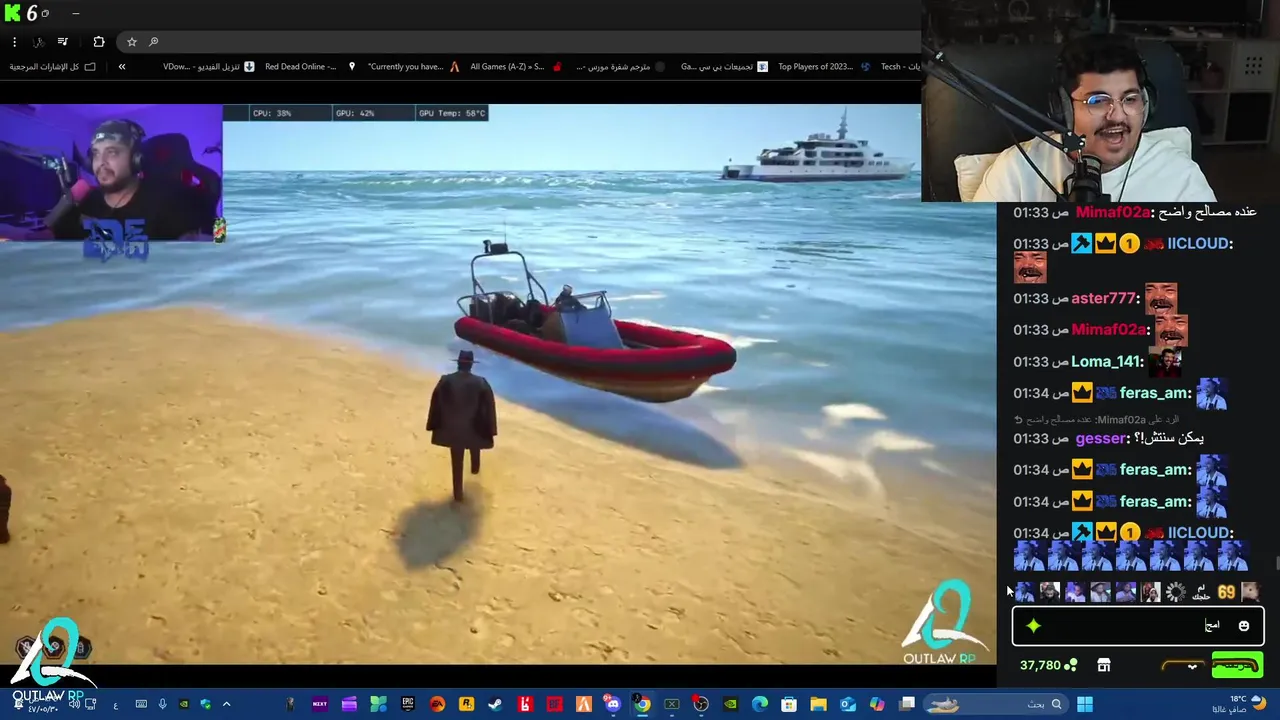Show hidden system tray icons

coord(226,704)
